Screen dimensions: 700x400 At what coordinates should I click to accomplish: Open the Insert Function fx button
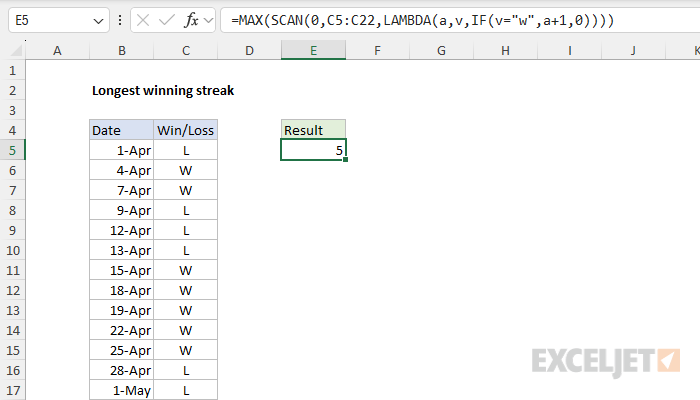(191, 20)
